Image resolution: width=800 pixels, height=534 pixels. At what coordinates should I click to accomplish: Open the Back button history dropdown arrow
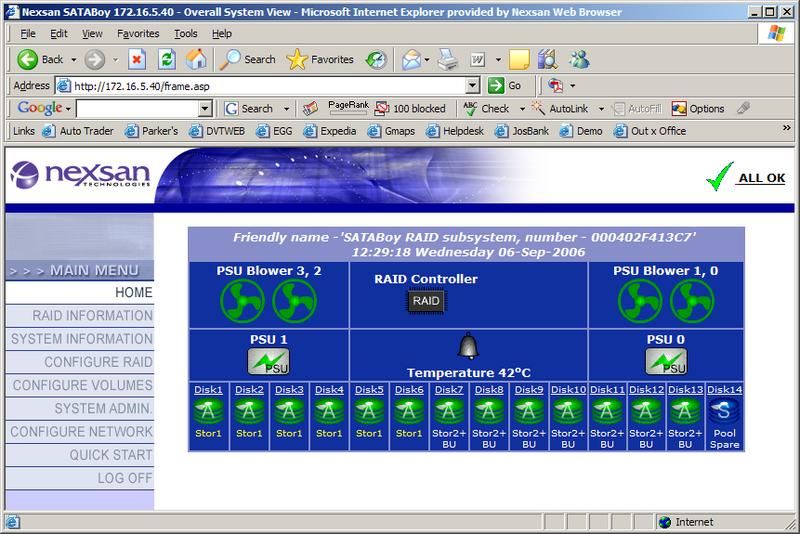pyautogui.click(x=74, y=60)
